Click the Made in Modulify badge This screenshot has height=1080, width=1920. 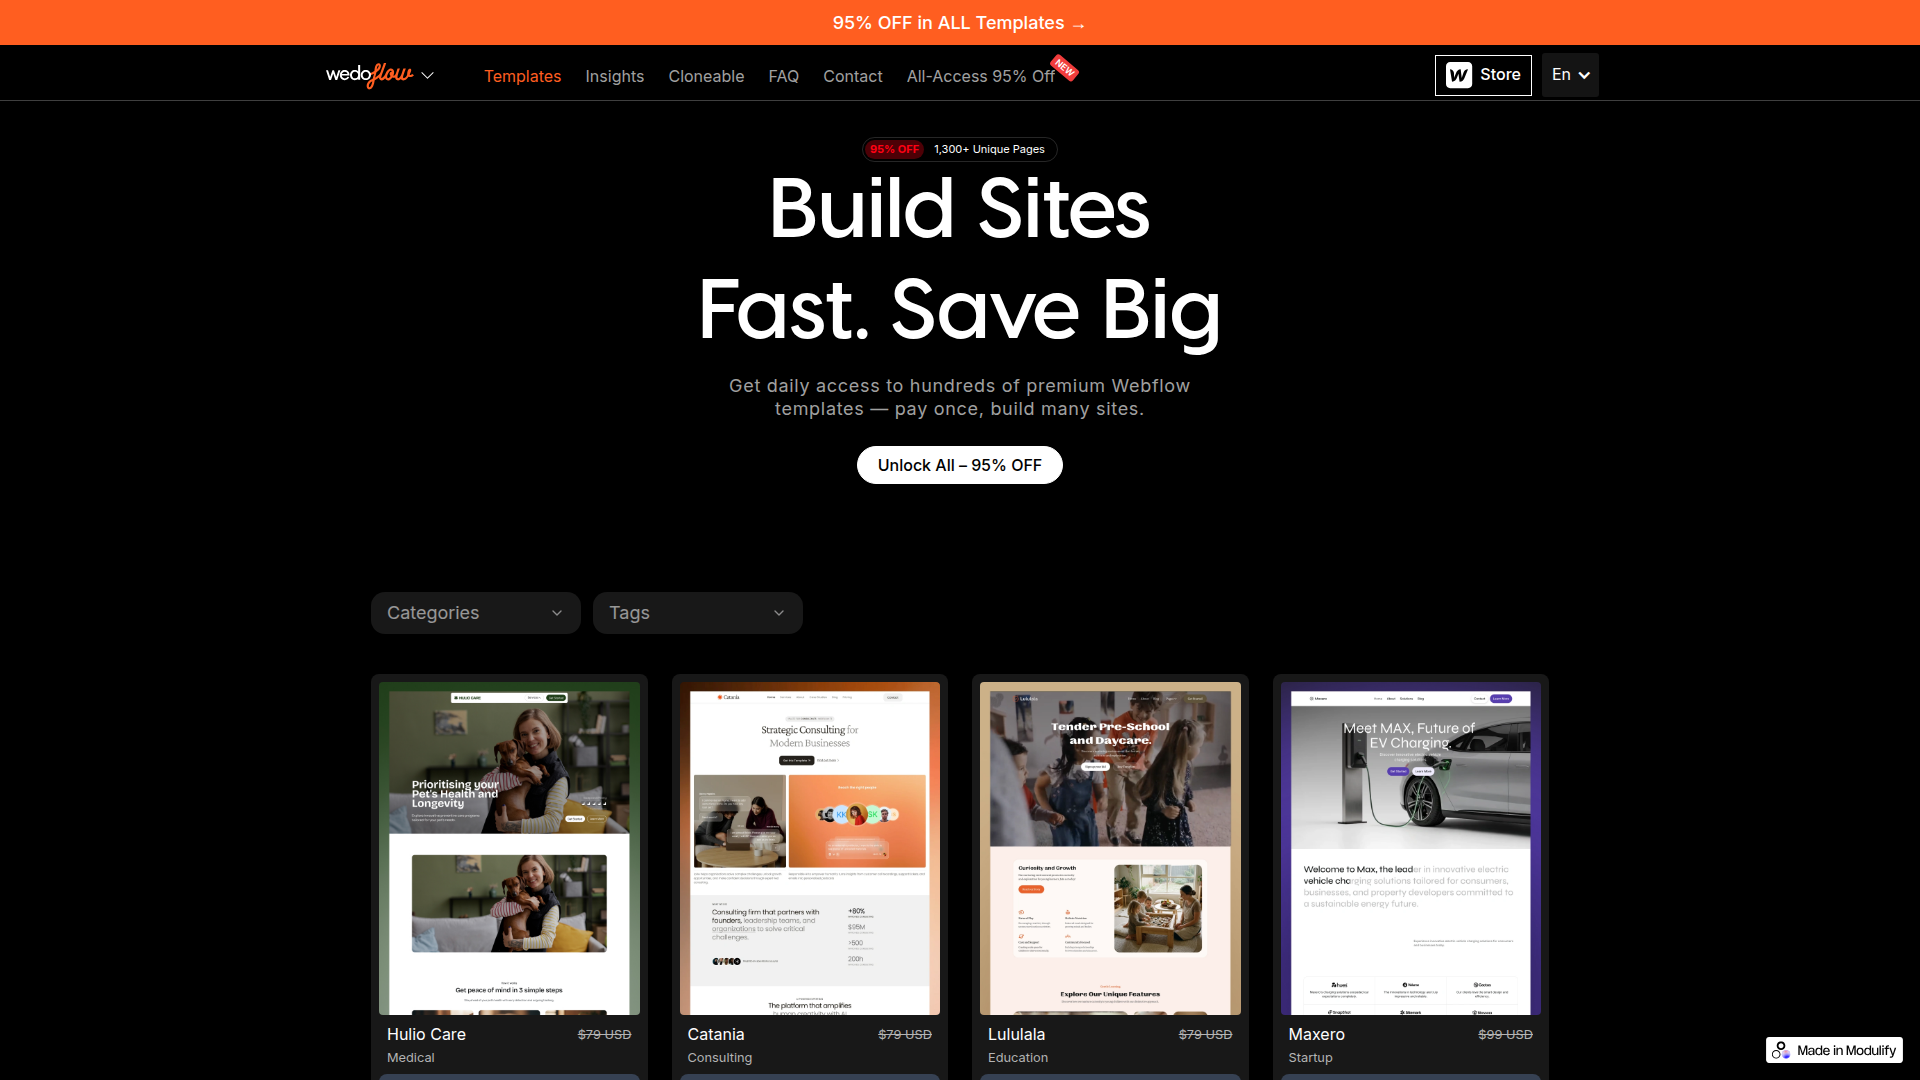tap(1834, 1050)
